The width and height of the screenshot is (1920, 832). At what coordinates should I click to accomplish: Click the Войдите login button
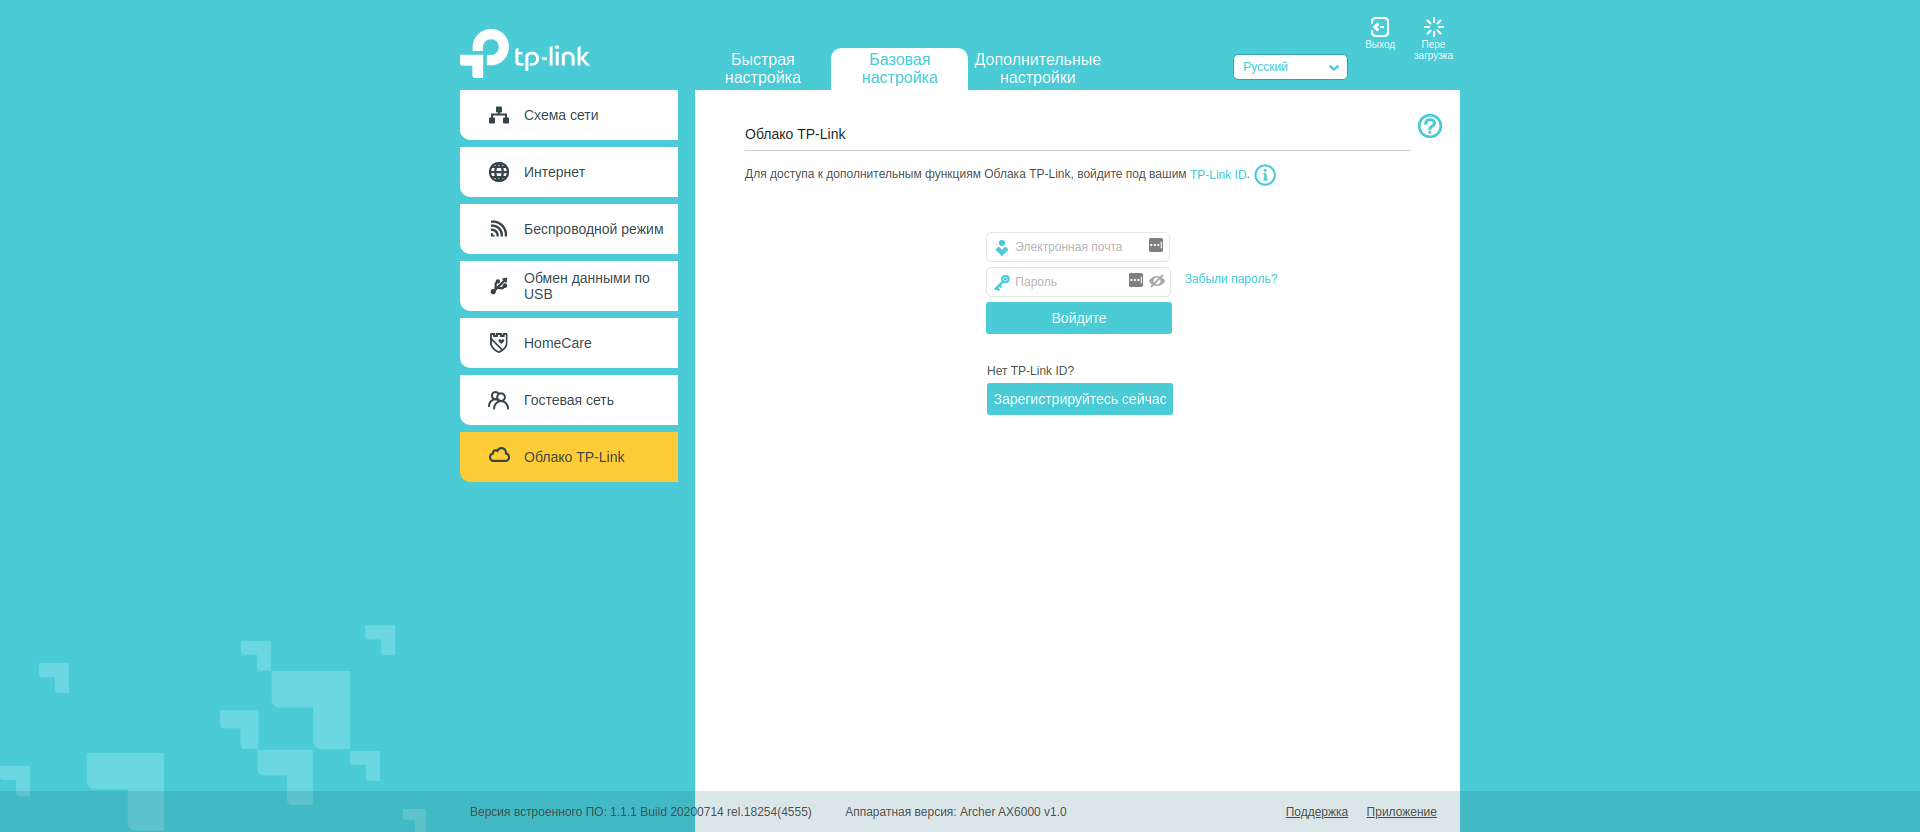tap(1078, 318)
